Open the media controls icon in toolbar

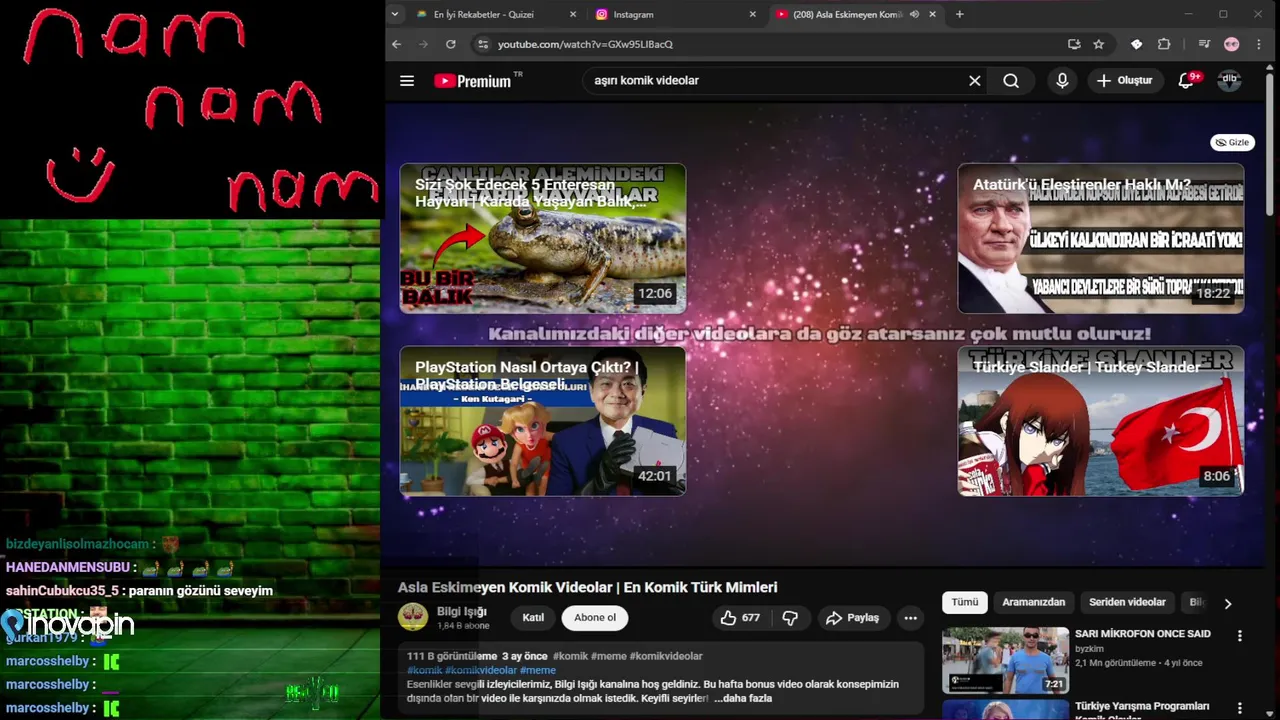coord(1204,44)
